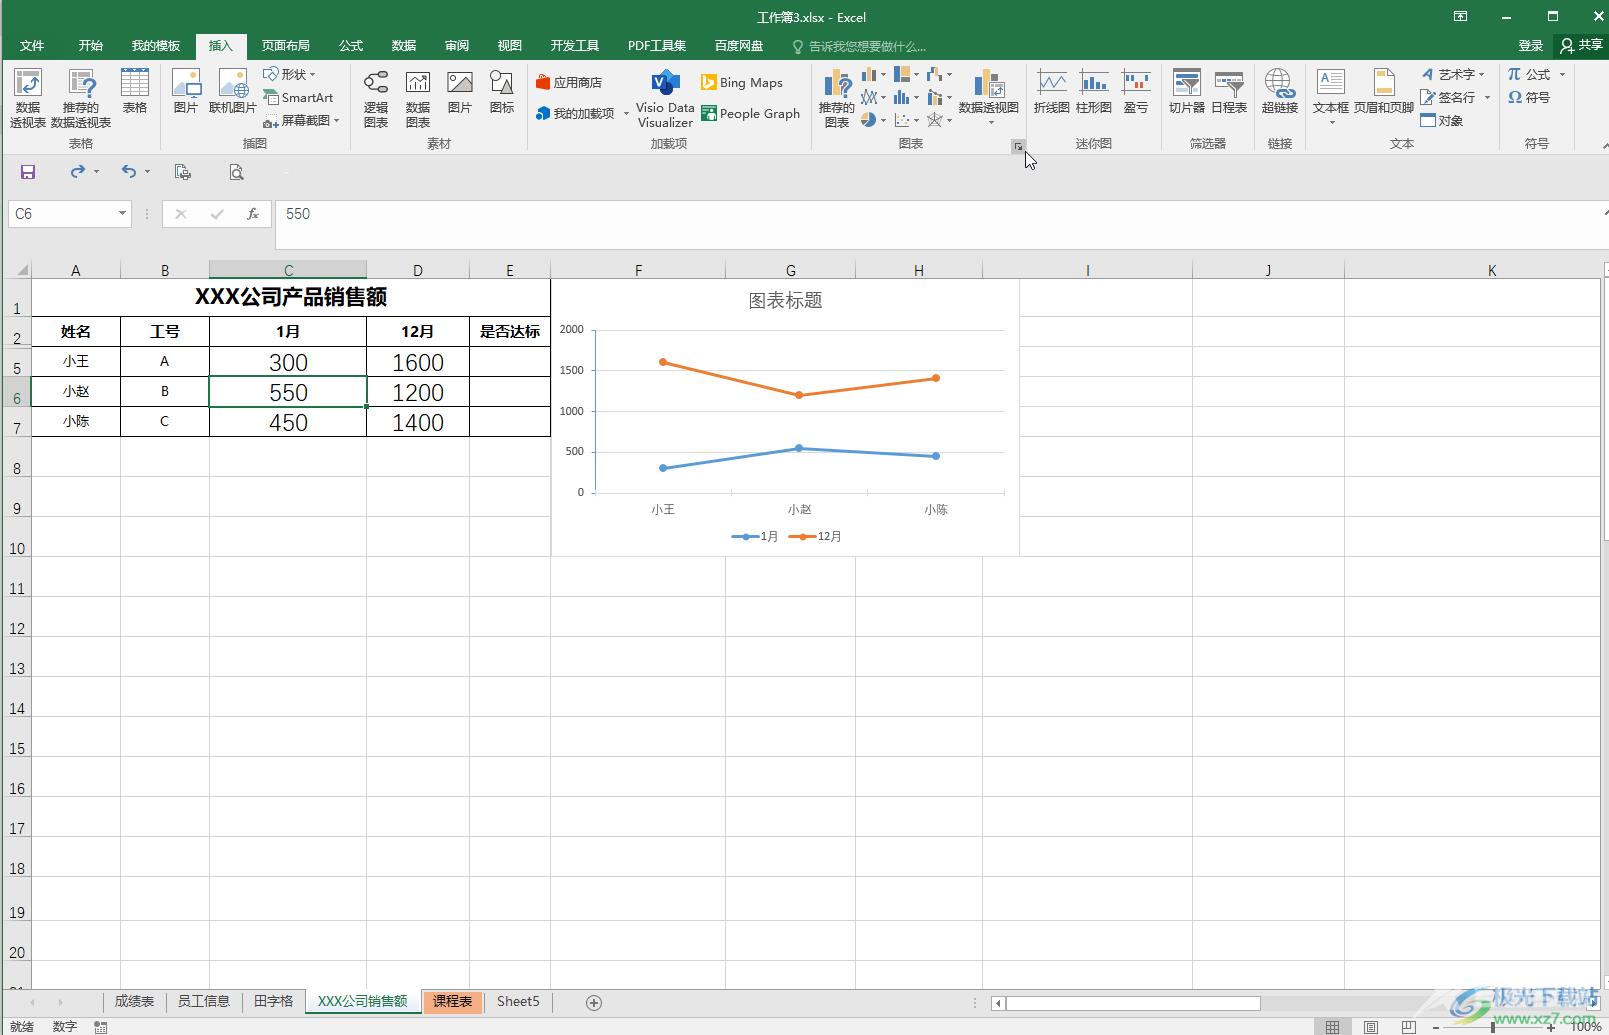Insert a Slicer (切片器)
Viewport: 1609px width, 1035px height.
click(x=1186, y=91)
